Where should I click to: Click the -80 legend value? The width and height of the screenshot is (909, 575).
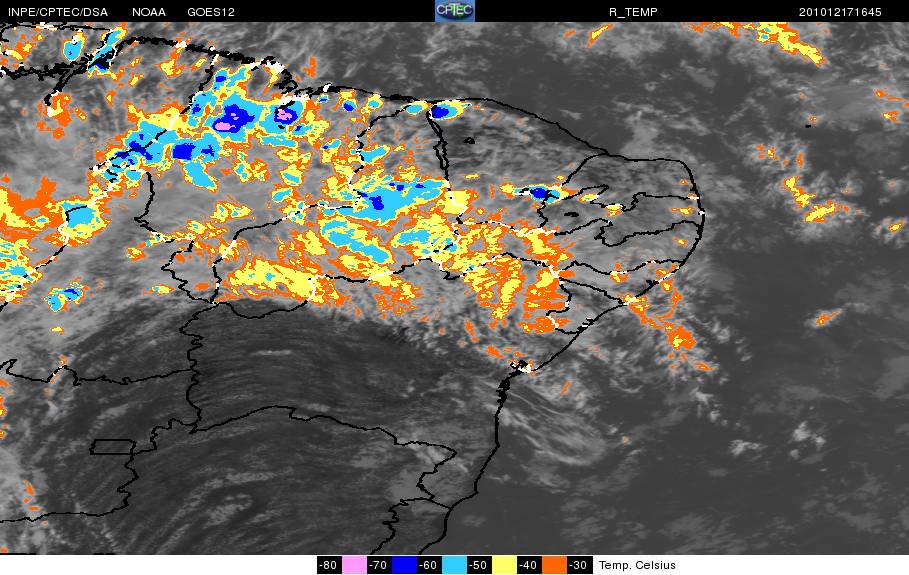pos(329,565)
